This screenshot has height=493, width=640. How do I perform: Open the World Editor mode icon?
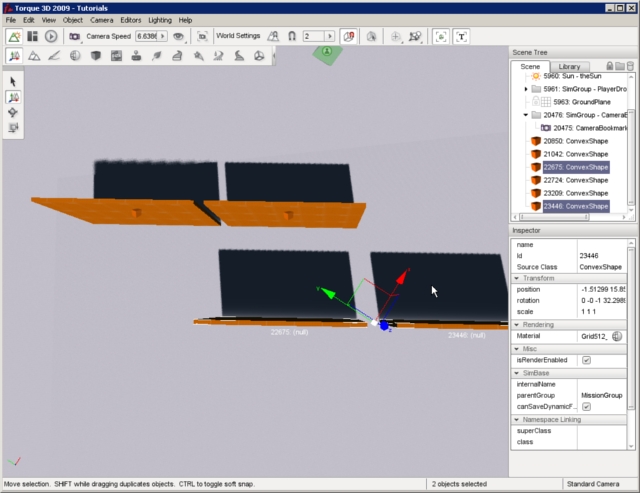(x=14, y=36)
